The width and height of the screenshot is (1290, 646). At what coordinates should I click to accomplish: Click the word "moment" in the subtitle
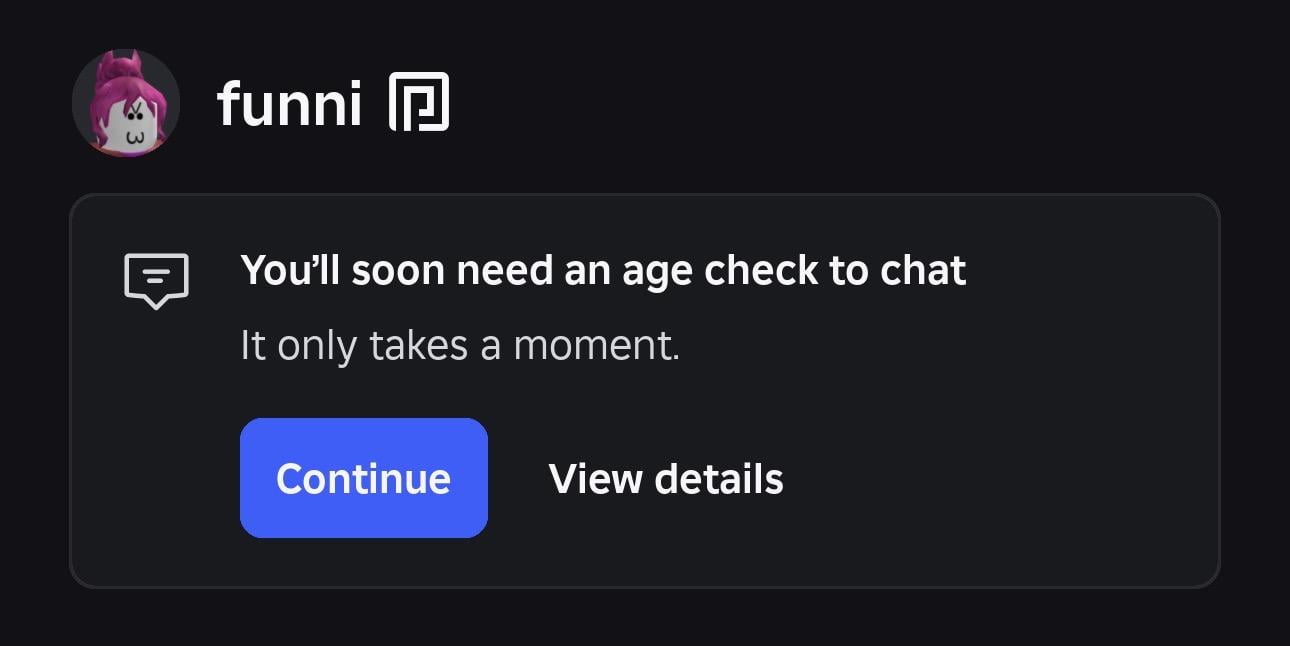[592, 347]
